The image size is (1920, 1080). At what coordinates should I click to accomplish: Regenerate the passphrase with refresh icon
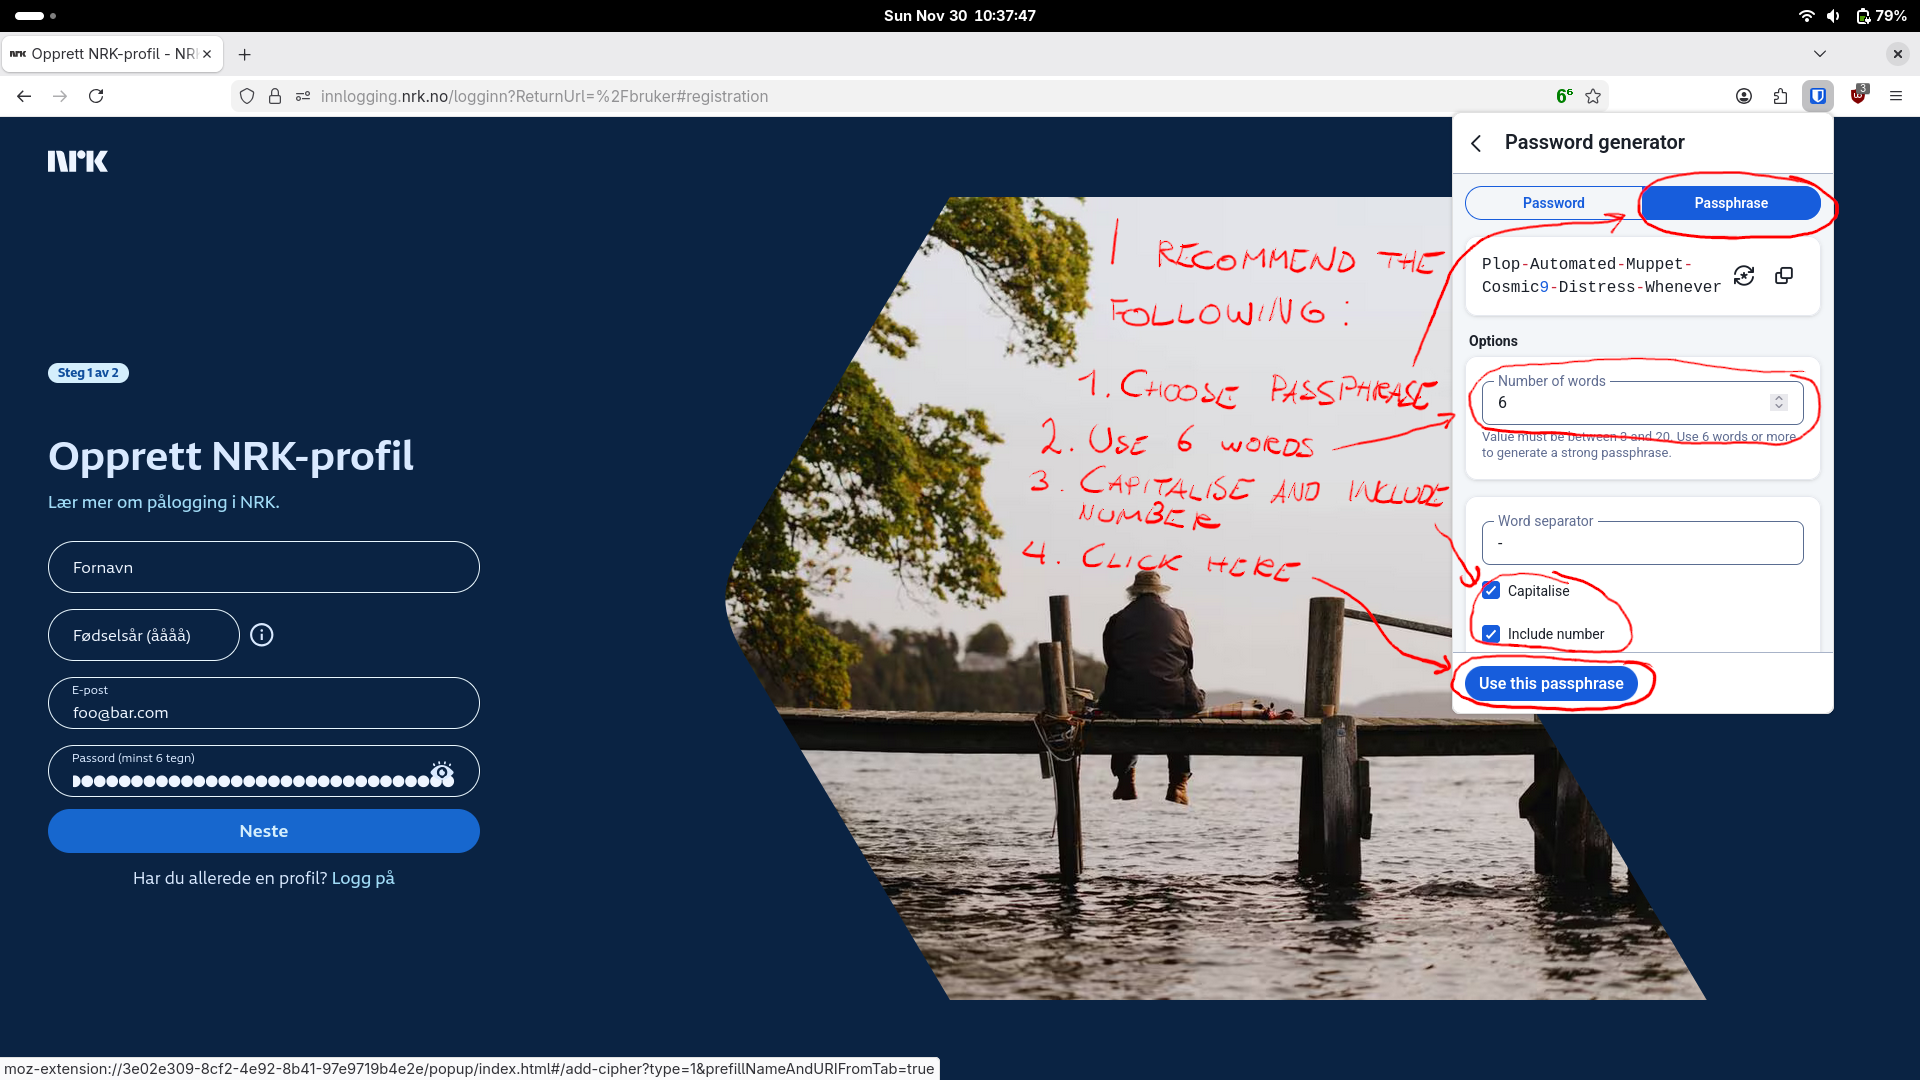(1744, 276)
